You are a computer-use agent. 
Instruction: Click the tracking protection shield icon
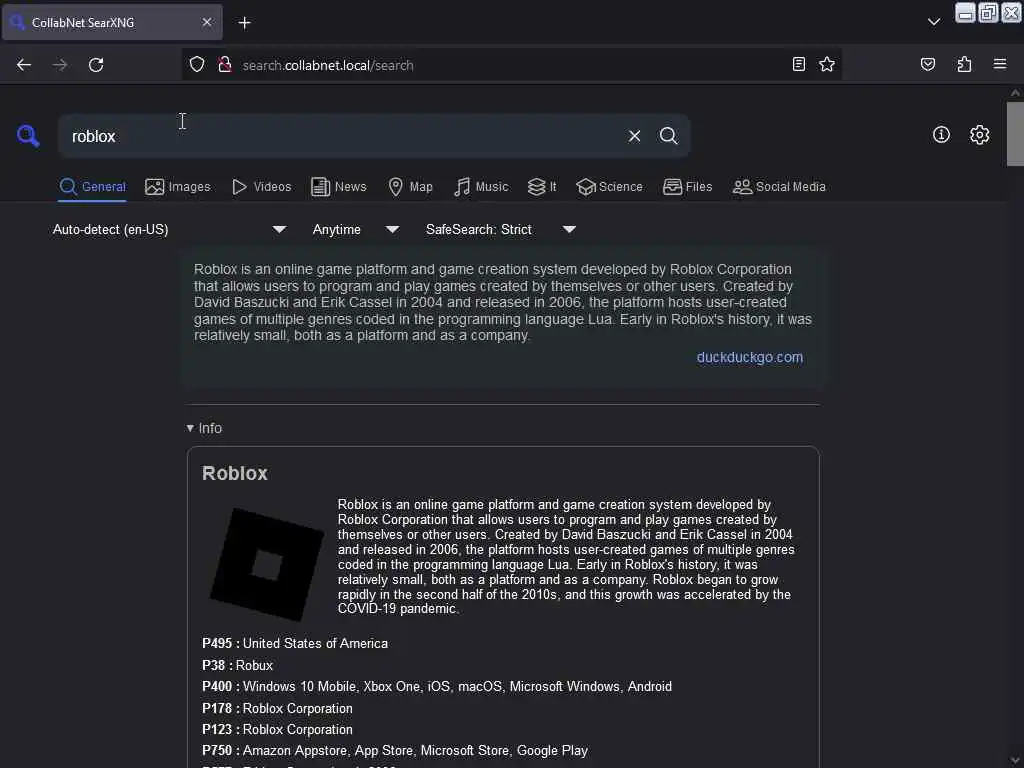tap(197, 65)
